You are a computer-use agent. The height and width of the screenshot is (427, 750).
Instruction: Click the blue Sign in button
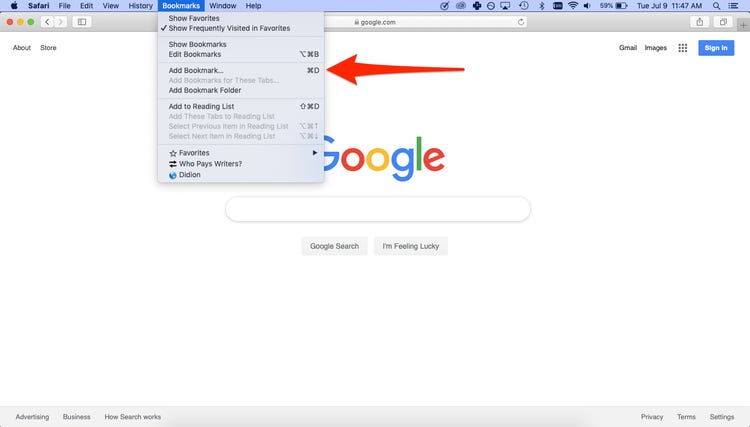pyautogui.click(x=716, y=48)
